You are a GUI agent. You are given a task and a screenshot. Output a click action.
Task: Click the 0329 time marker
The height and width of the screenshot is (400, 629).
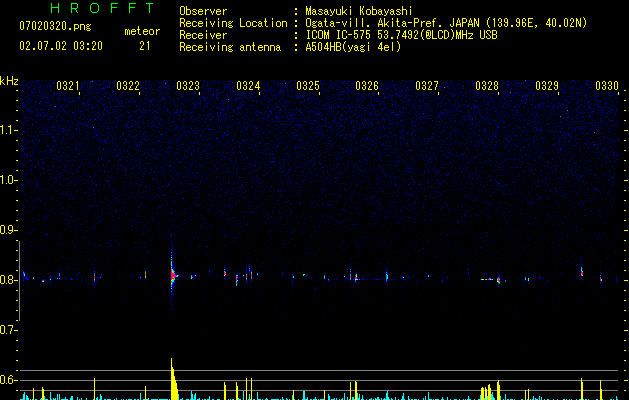pyautogui.click(x=547, y=85)
